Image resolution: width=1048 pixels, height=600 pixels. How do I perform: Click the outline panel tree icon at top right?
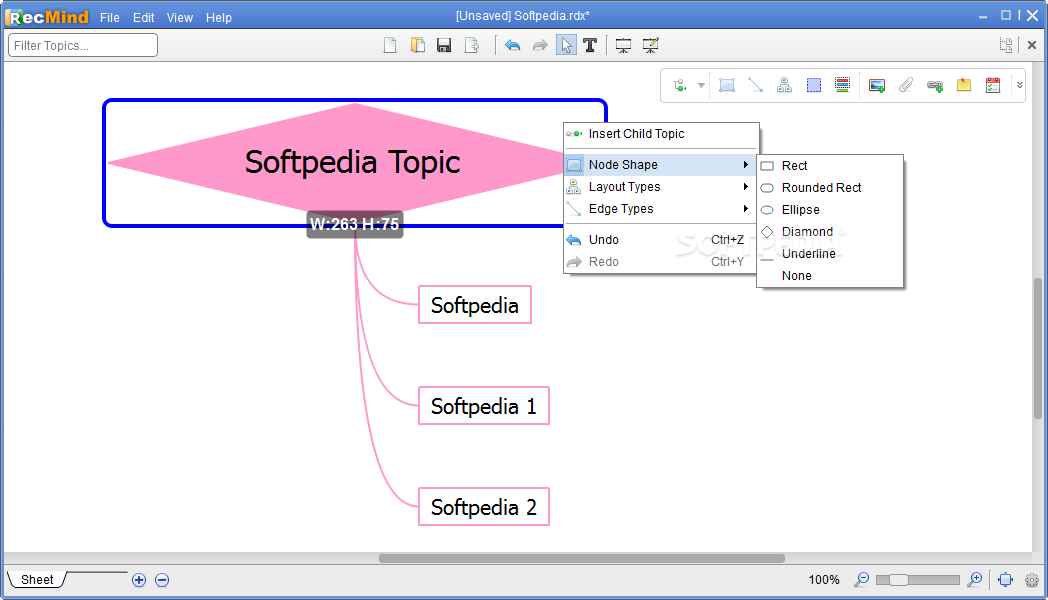click(x=1006, y=45)
